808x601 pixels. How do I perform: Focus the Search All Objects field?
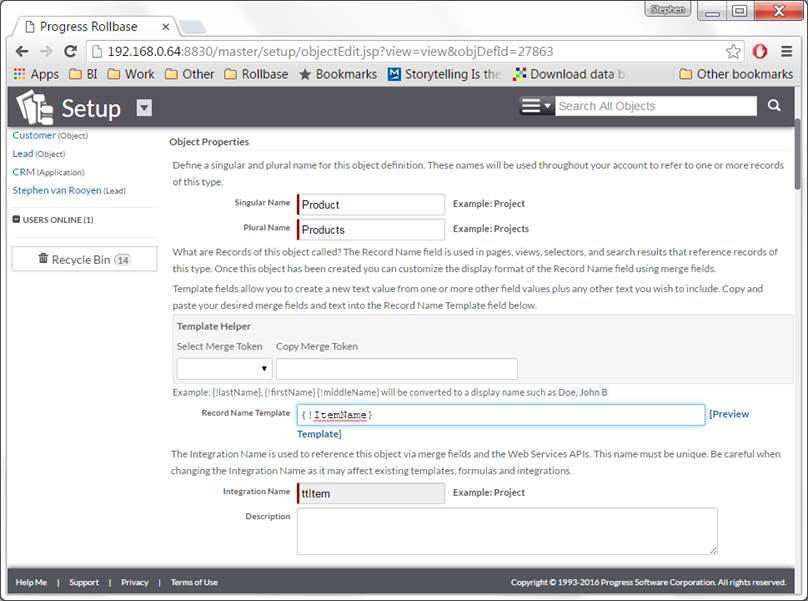click(656, 106)
